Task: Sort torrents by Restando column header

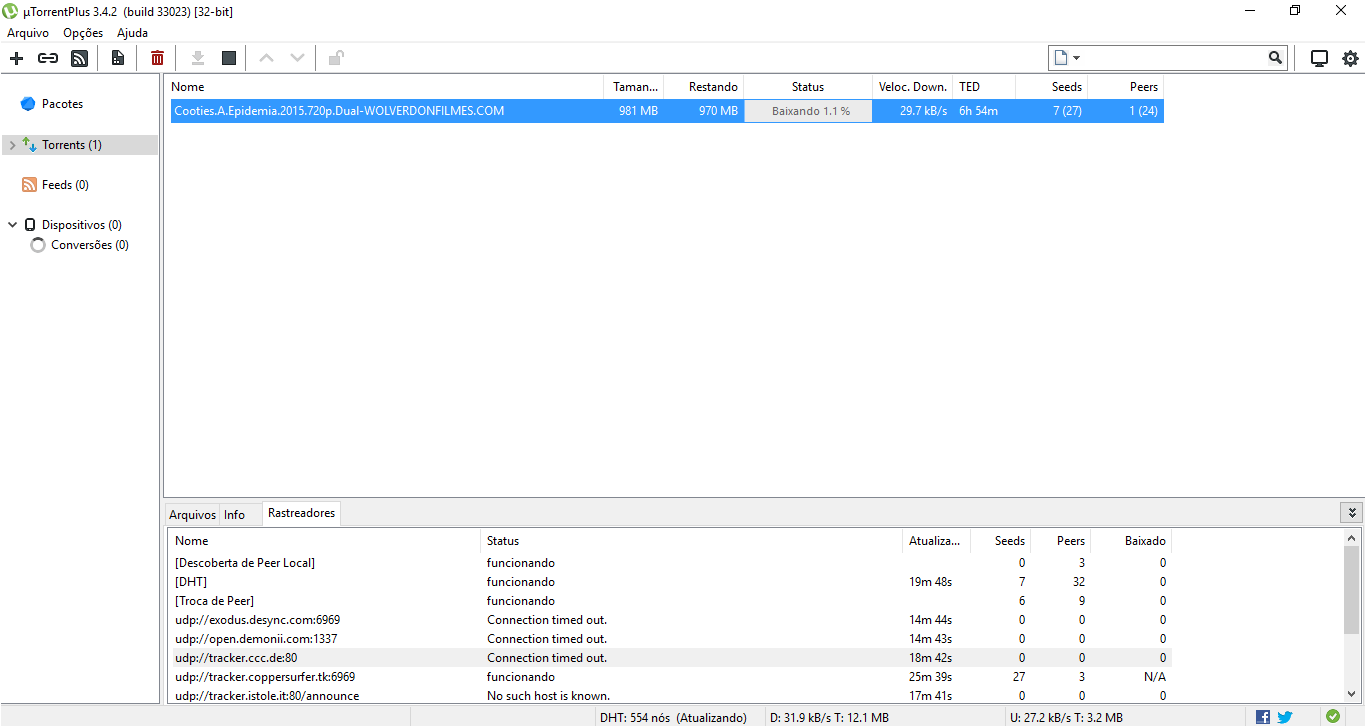Action: pyautogui.click(x=704, y=87)
